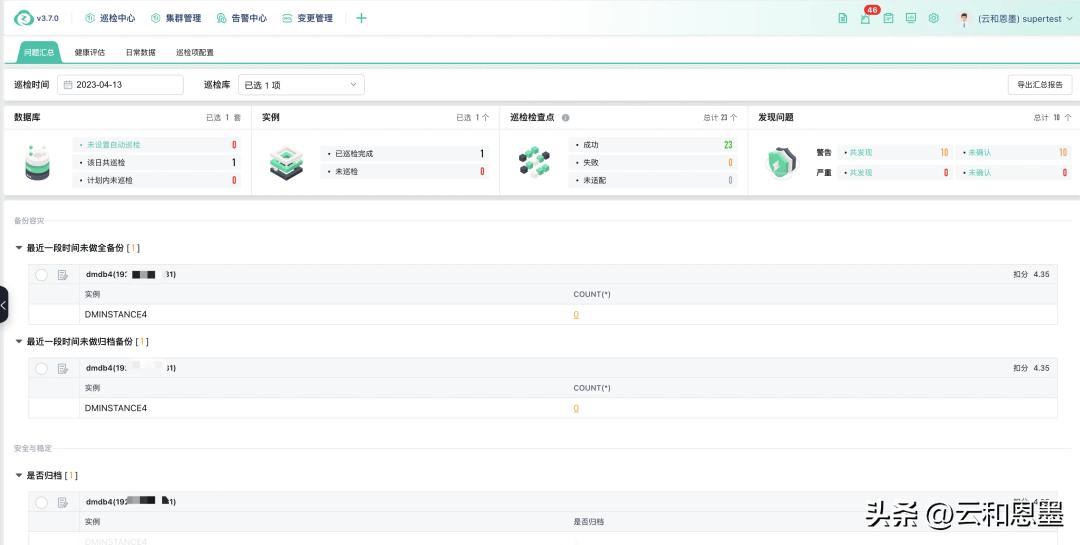The height and width of the screenshot is (545, 1080).
Task: Click the 未设置自动巡检 link
Action: coord(114,145)
